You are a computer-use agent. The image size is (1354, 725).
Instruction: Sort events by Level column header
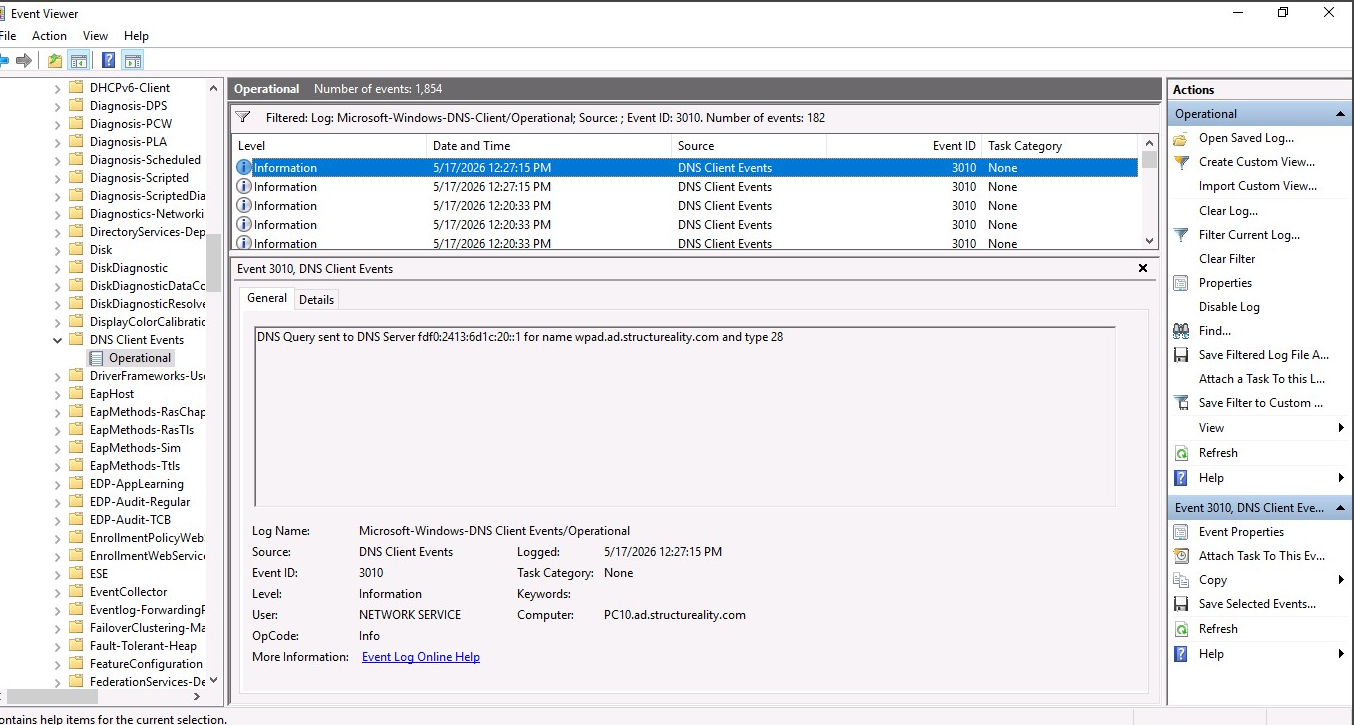(x=329, y=146)
